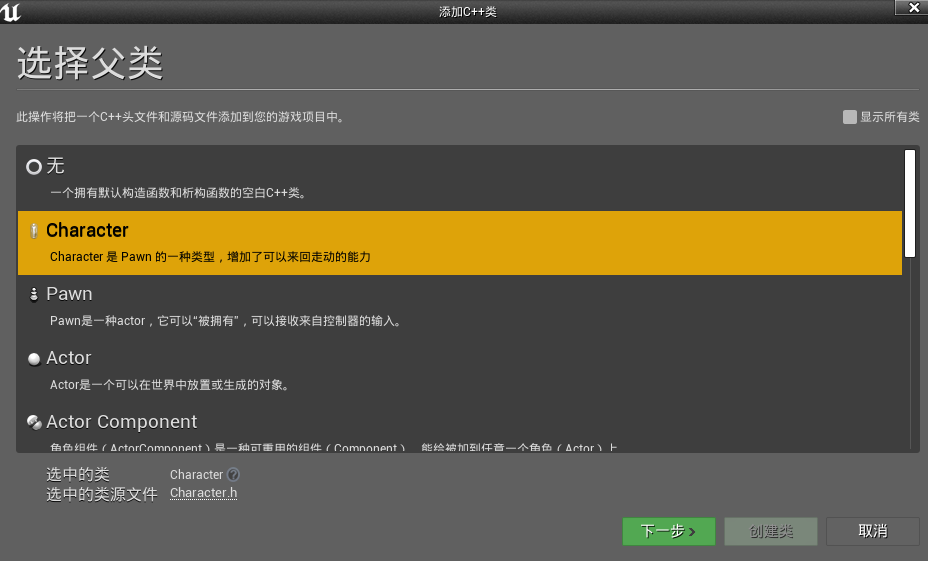Click the 显示所有类 label text
This screenshot has height=561, width=928.
(890, 117)
